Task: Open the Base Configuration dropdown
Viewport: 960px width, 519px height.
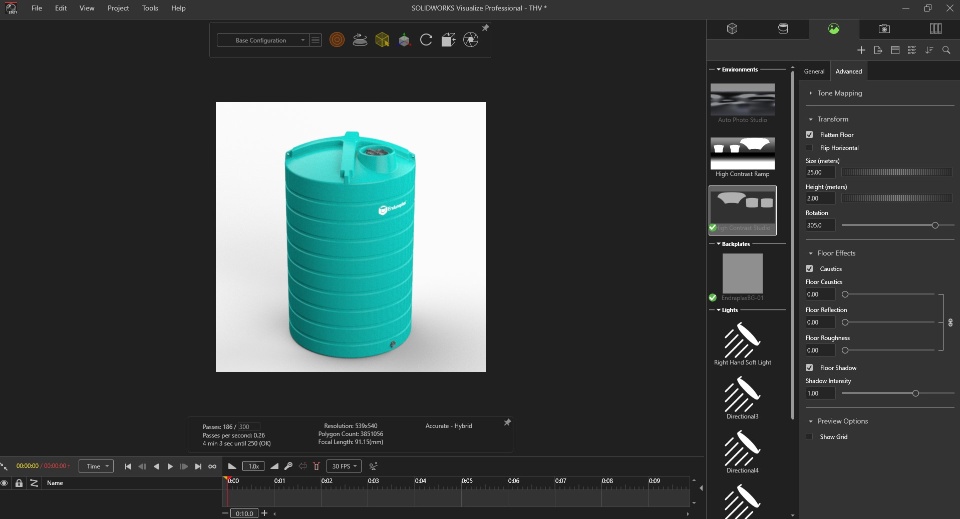Action: [x=262, y=40]
